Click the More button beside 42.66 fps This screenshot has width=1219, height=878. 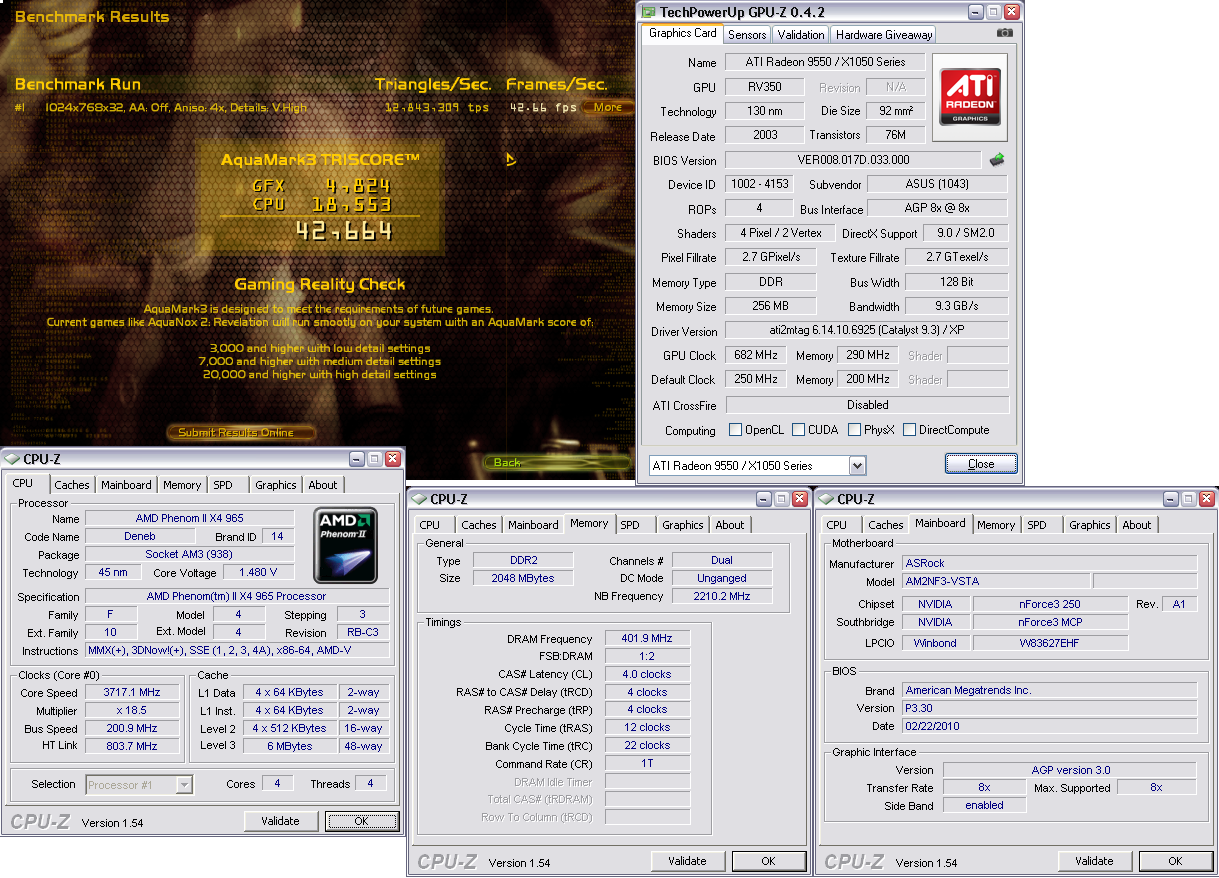[x=608, y=108]
